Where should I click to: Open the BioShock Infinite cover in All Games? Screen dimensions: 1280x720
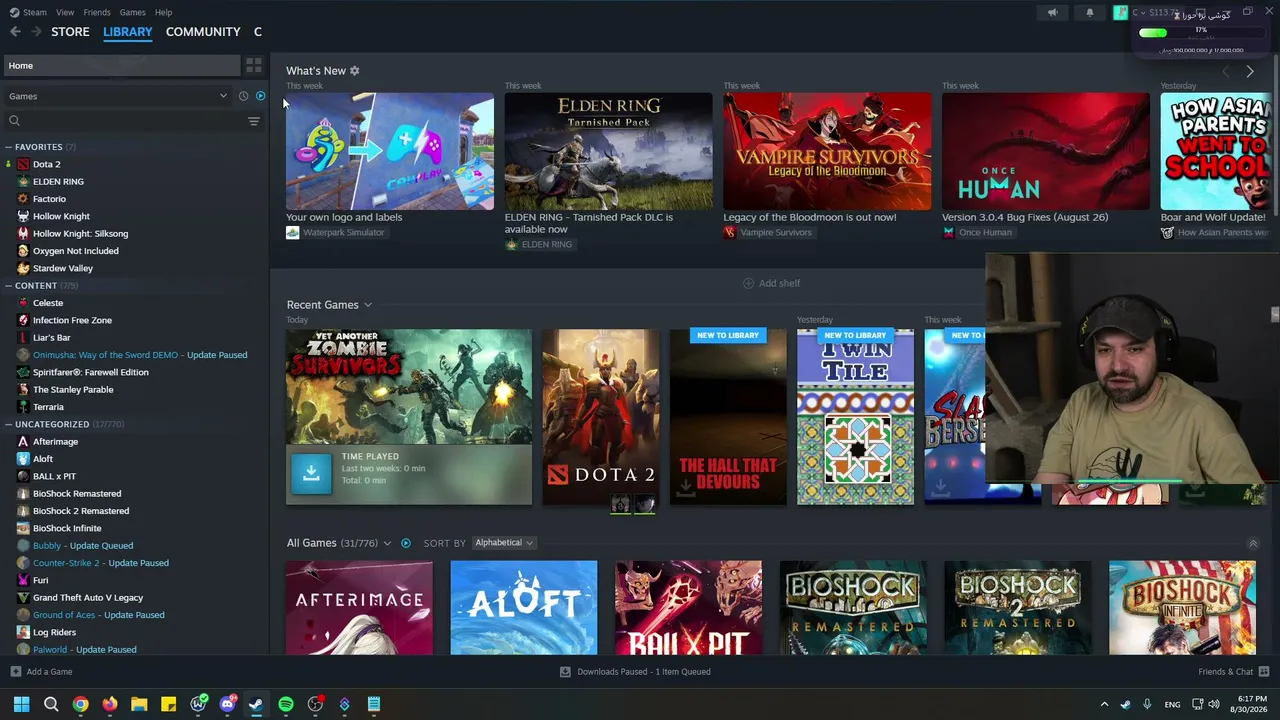pos(1182,608)
